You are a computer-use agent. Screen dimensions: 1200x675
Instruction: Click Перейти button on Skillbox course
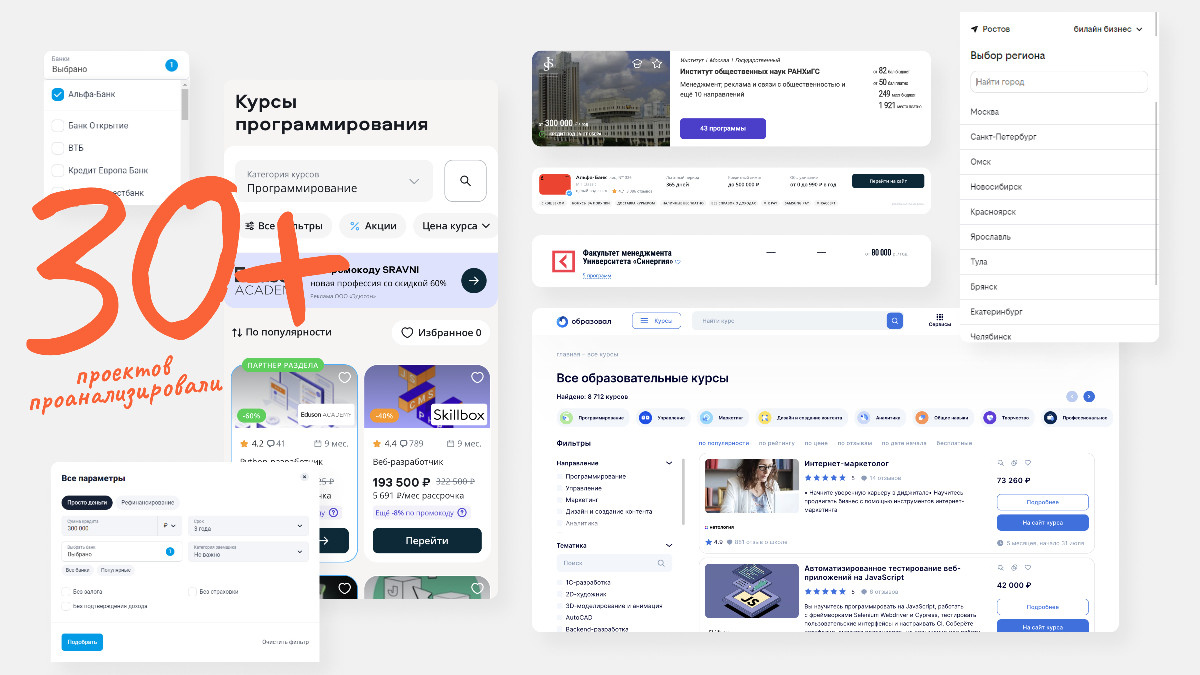tap(427, 541)
